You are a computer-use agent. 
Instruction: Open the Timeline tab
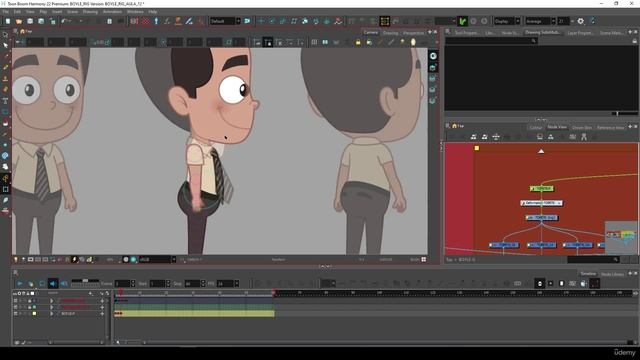tap(588, 273)
